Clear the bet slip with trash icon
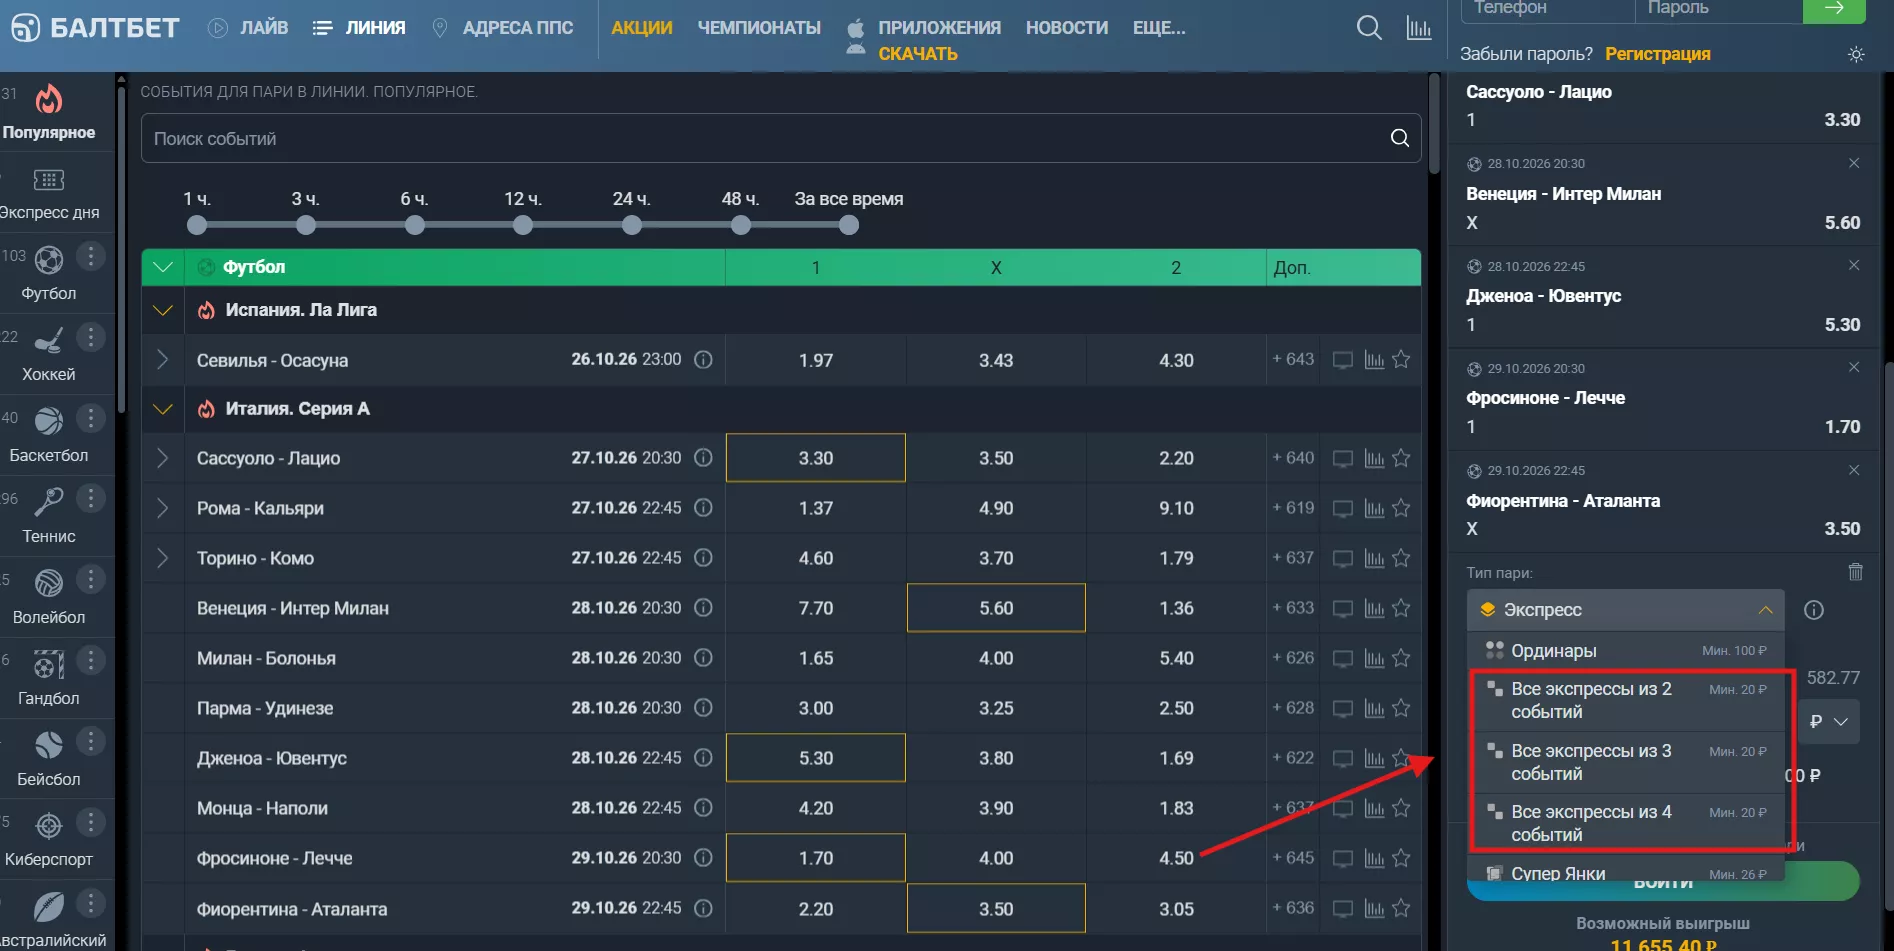Image resolution: width=1894 pixels, height=951 pixels. pos(1855,572)
